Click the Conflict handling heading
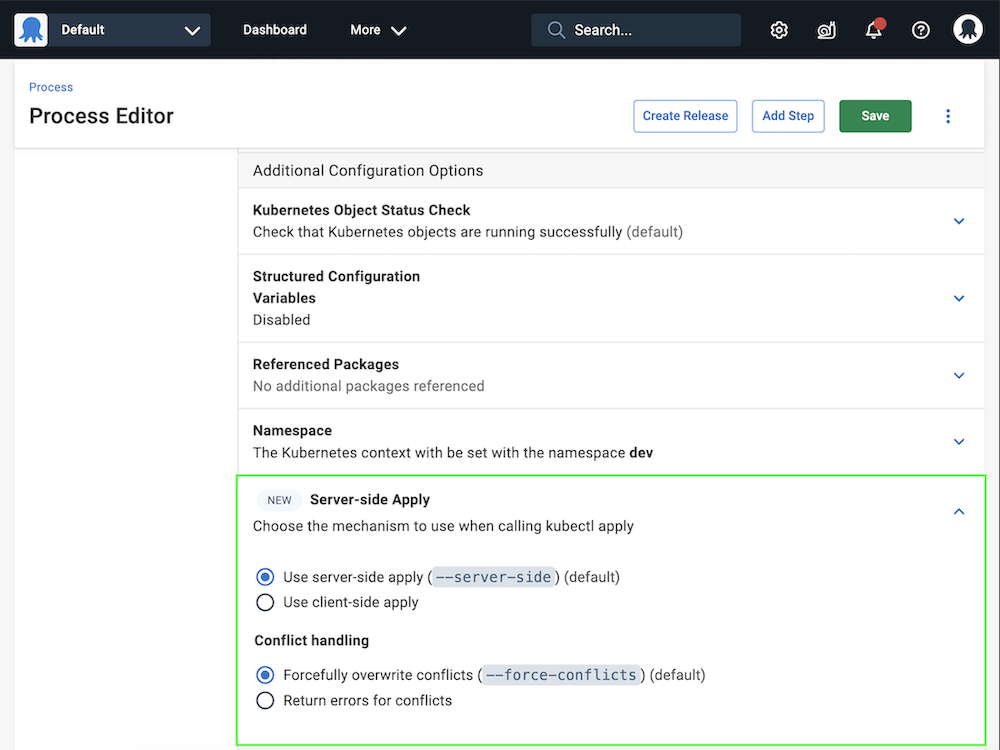1000x750 pixels. coord(311,640)
